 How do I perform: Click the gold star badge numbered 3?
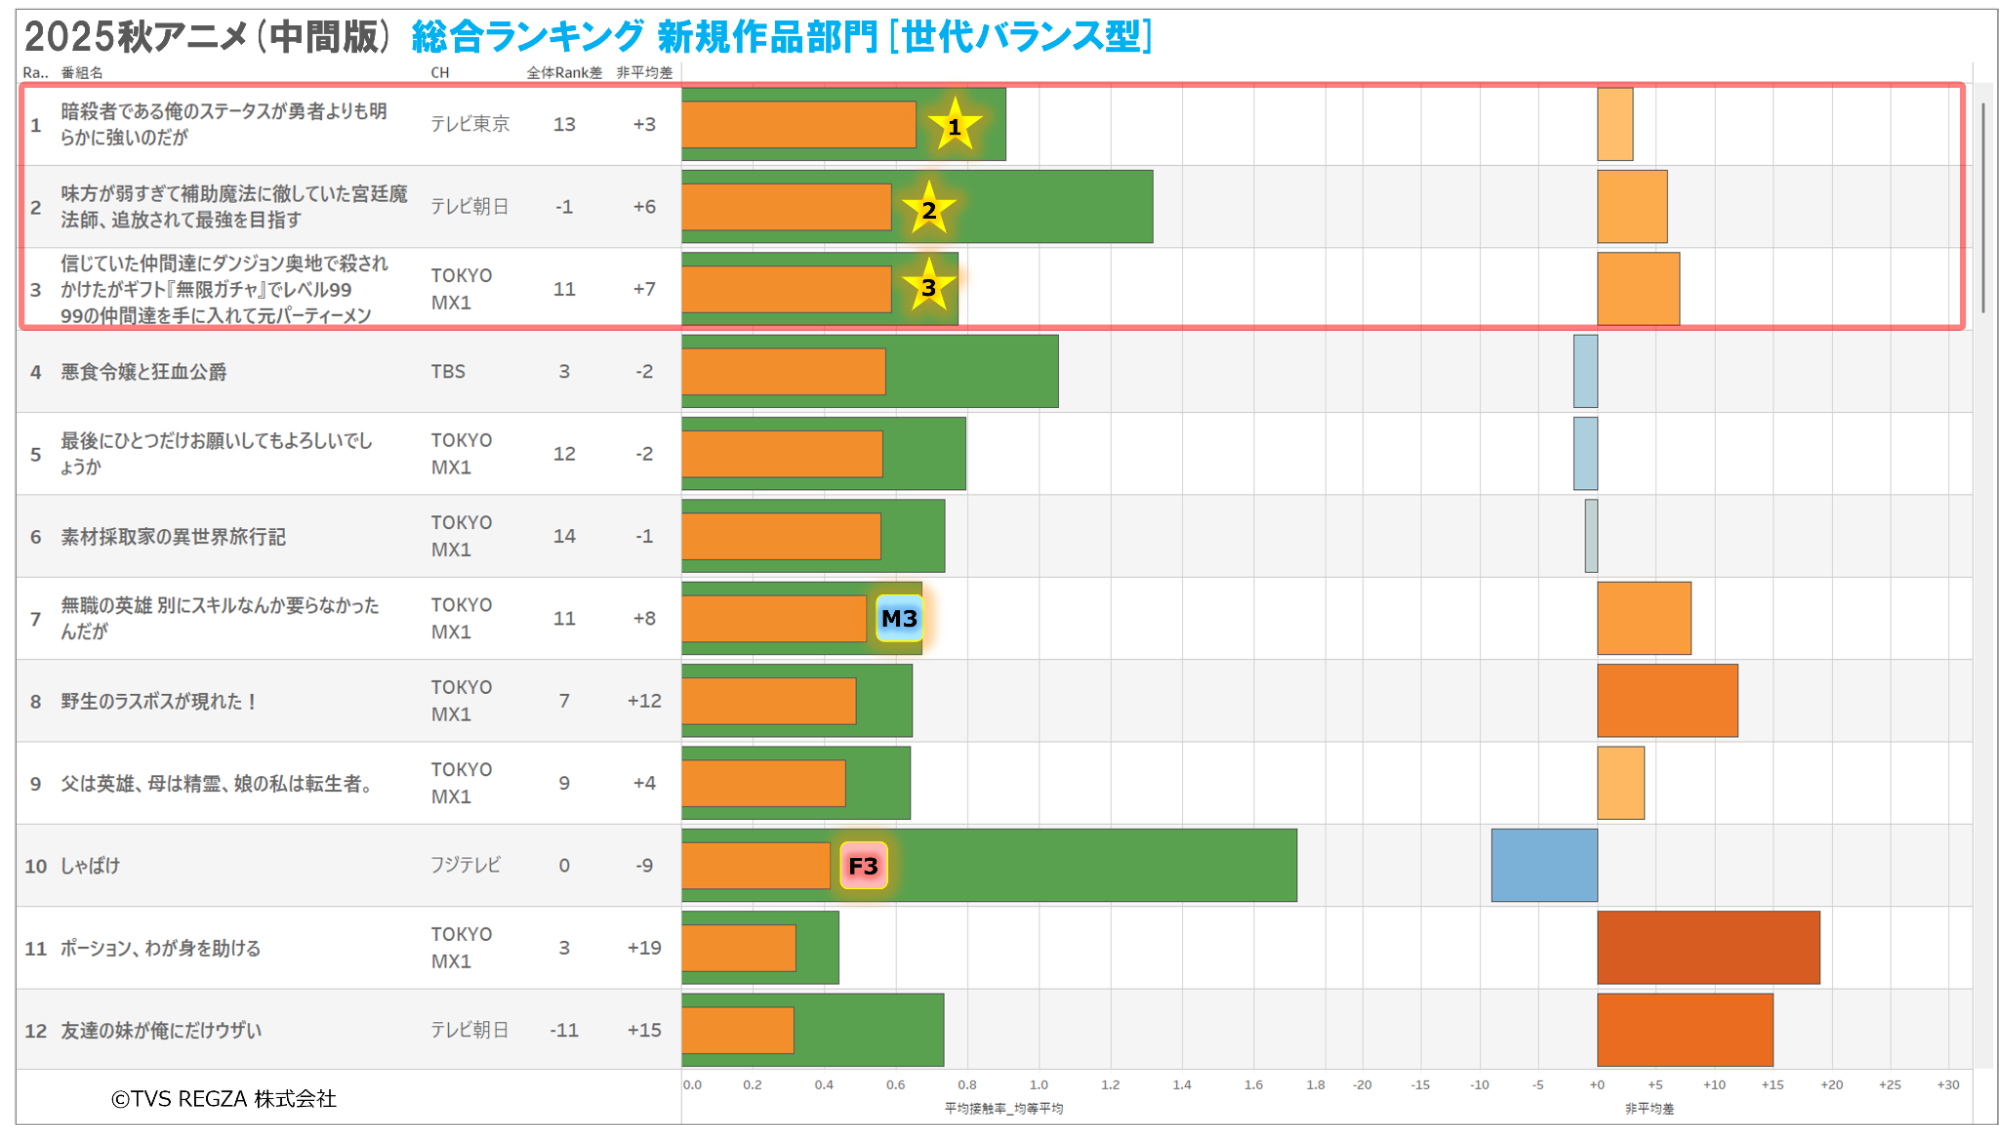(929, 287)
